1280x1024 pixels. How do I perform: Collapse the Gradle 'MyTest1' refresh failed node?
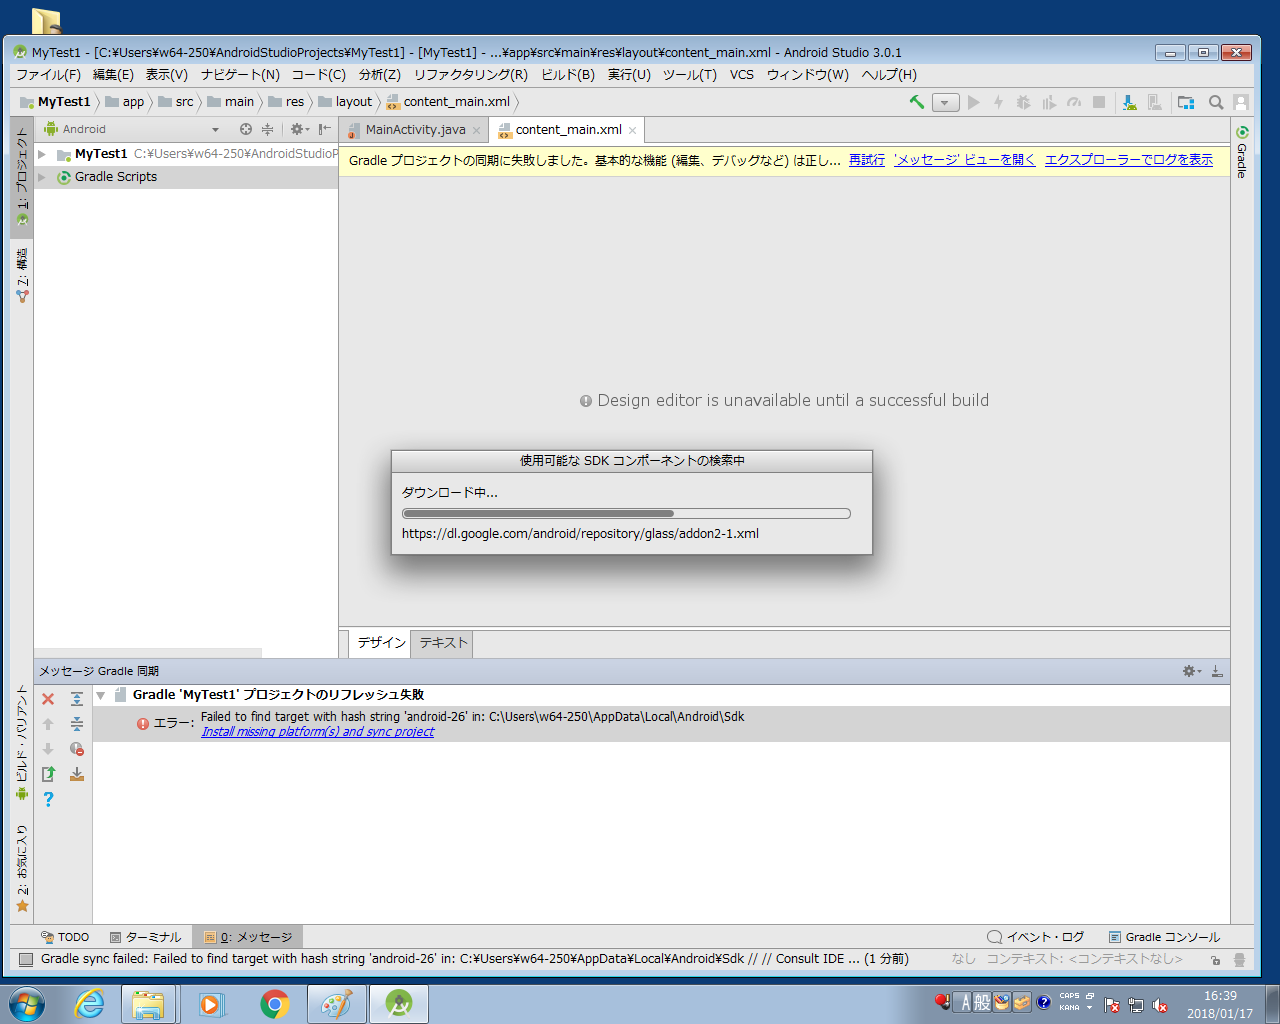(100, 695)
